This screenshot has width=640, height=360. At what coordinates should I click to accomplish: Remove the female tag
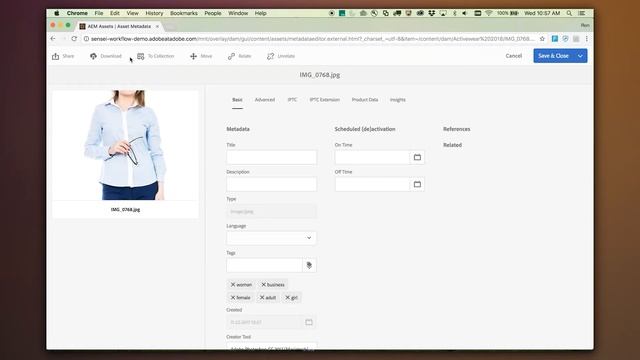233,298
